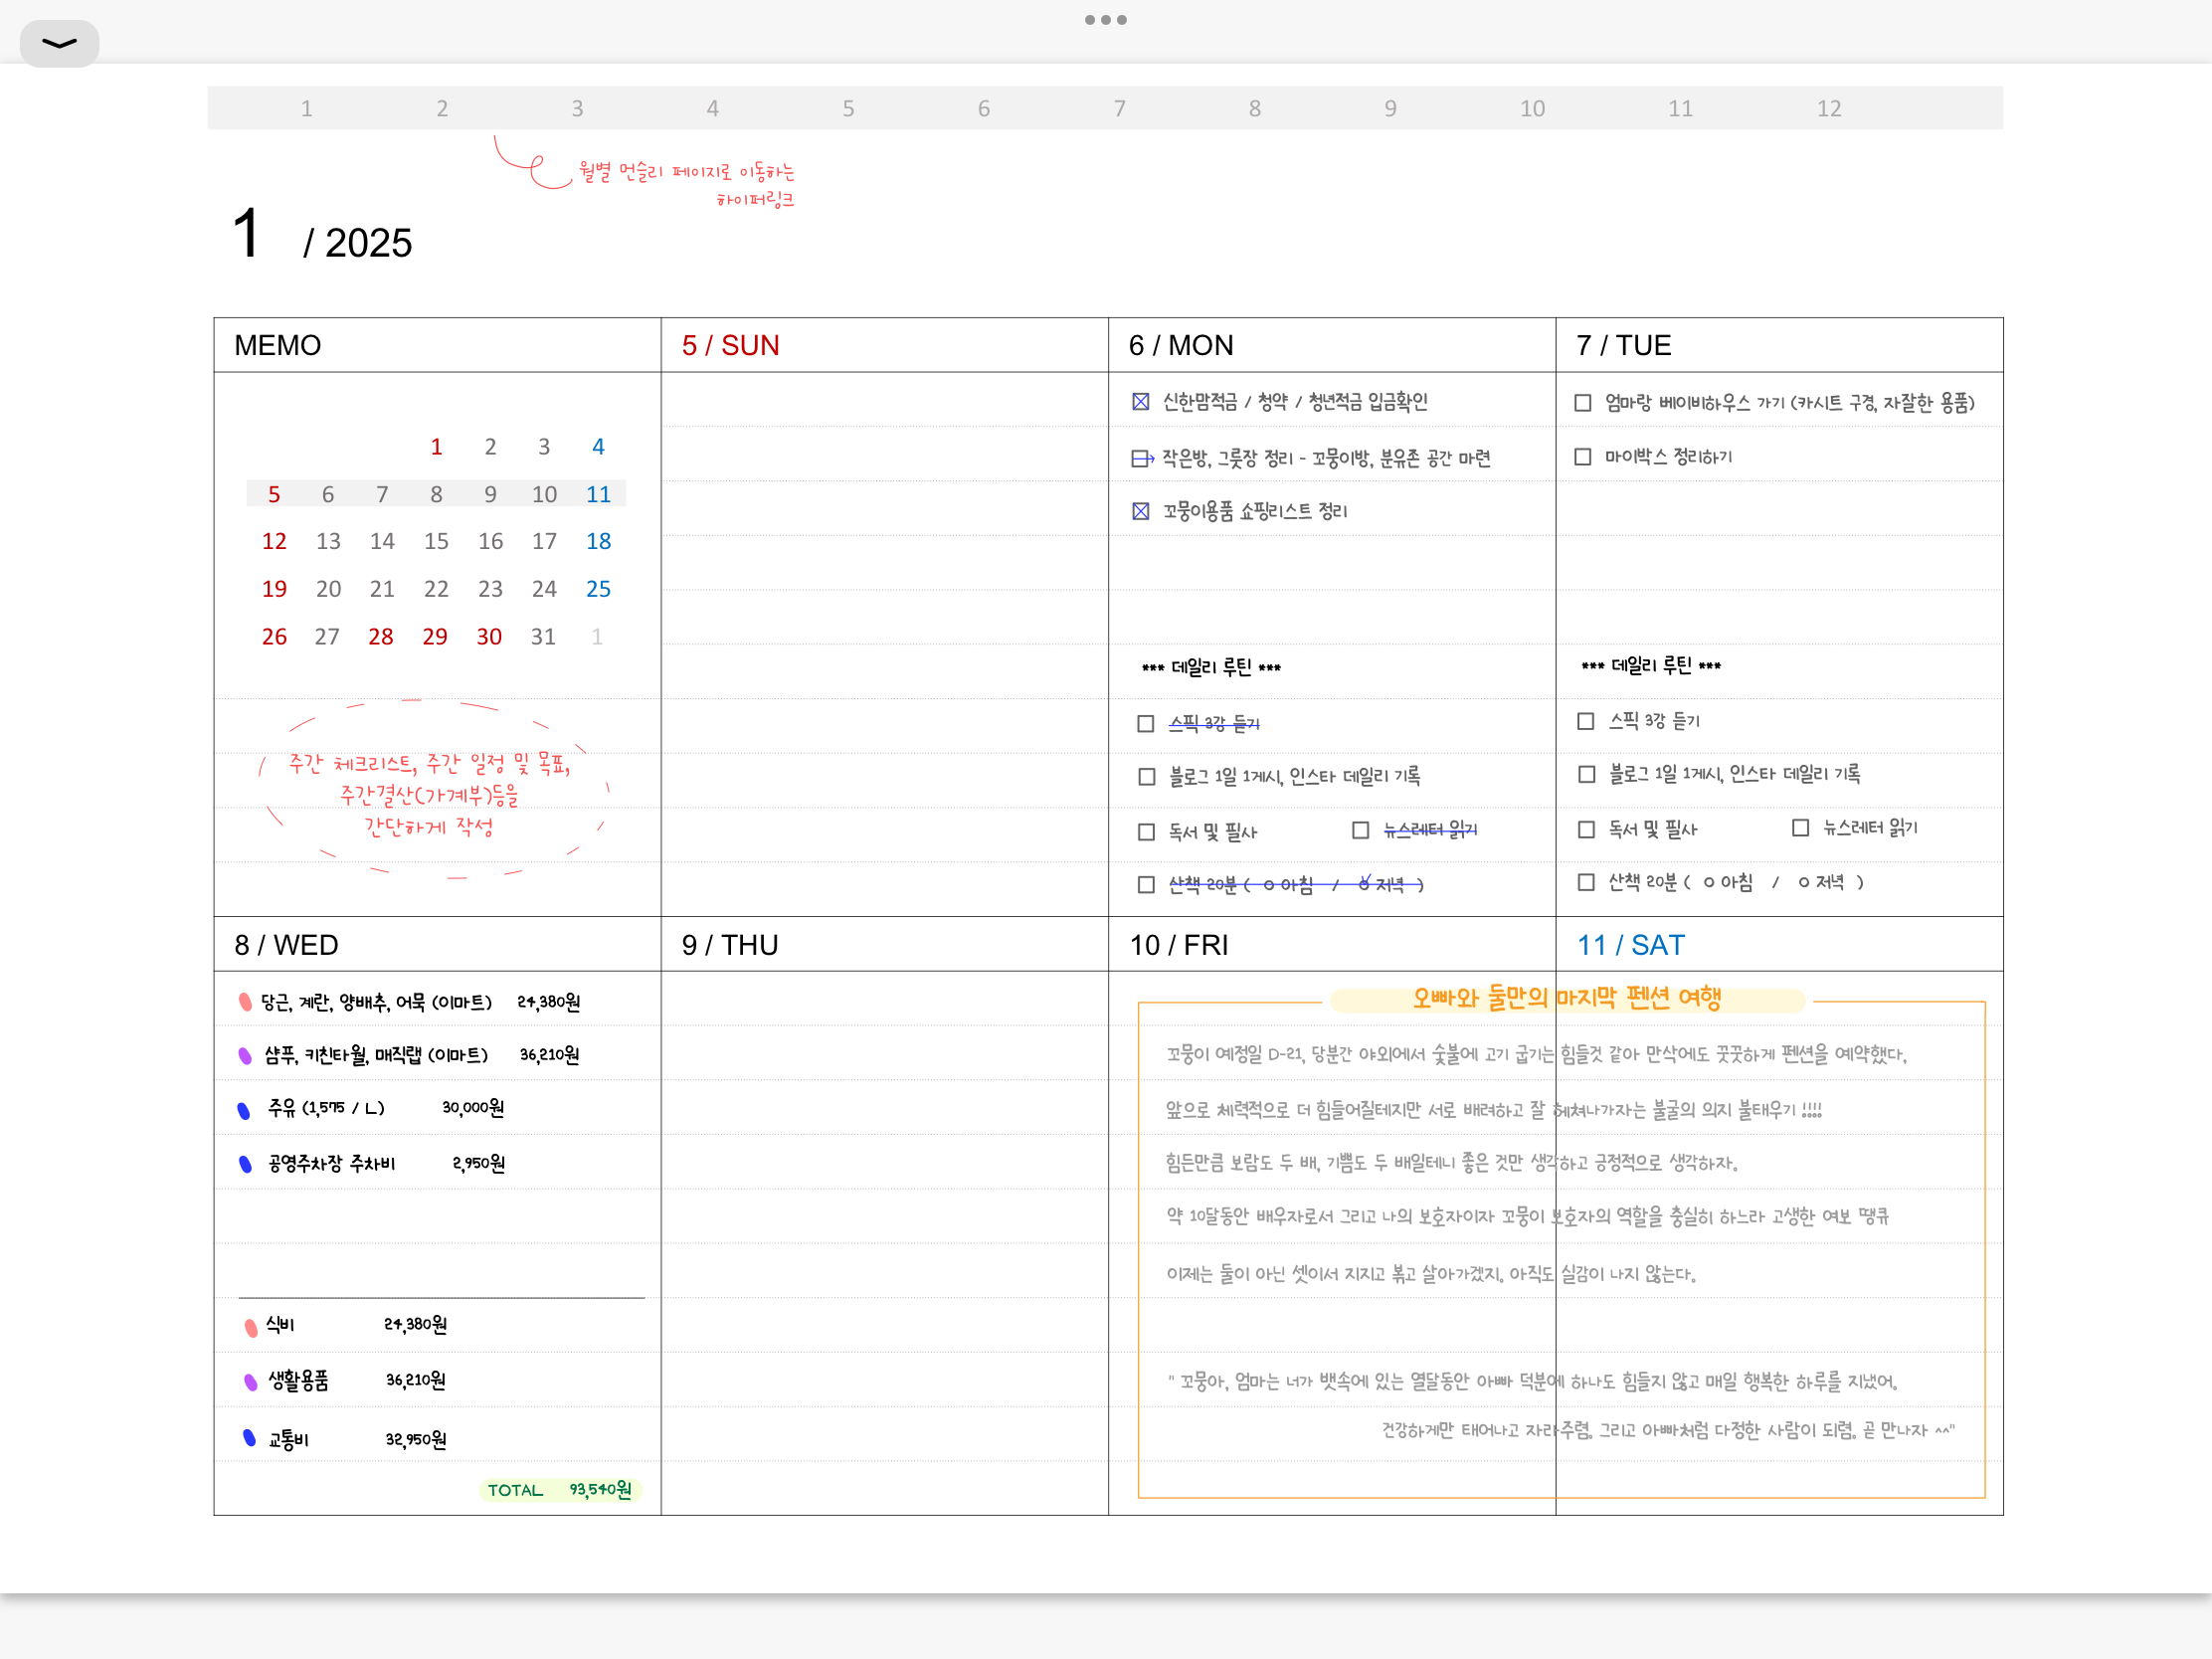The image size is (2212, 1659).
Task: Click the arrow-marked 작은방 그릇장 정리 checkbox
Action: [1141, 458]
